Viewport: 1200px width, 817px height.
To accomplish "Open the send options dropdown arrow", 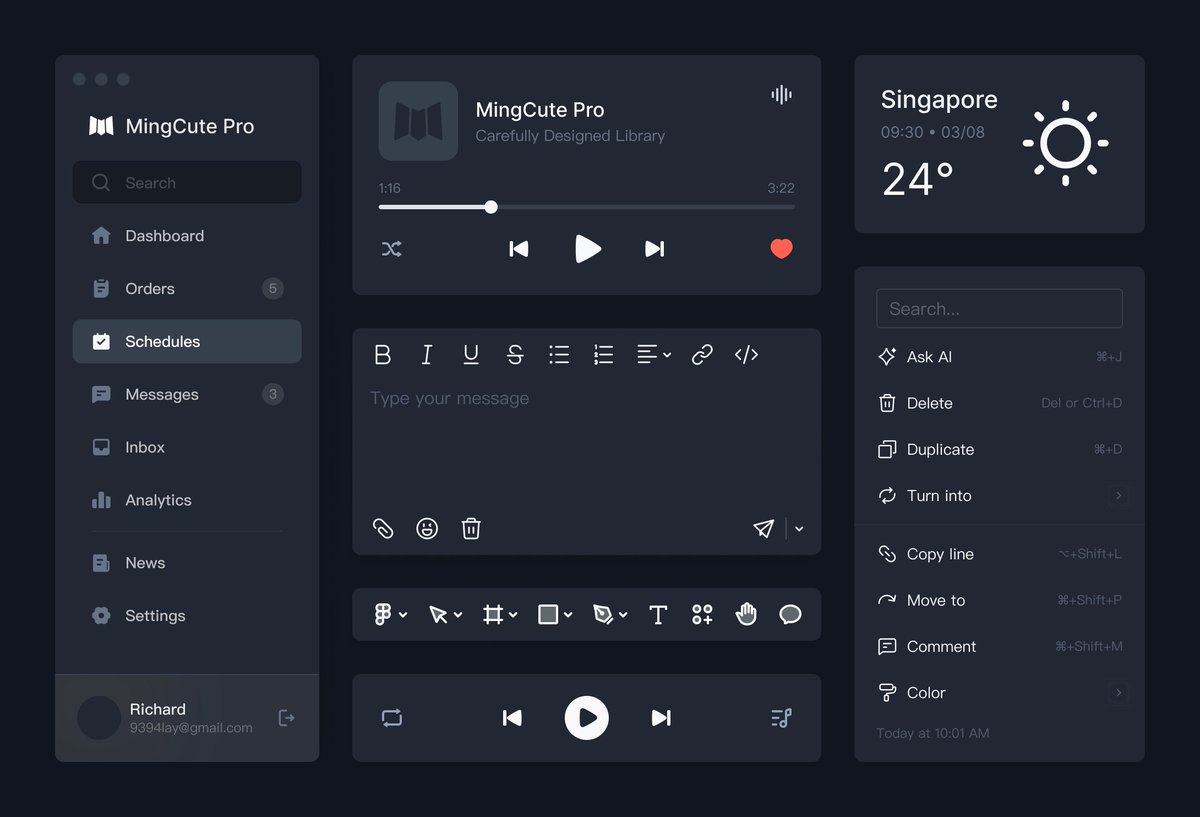I will 799,529.
